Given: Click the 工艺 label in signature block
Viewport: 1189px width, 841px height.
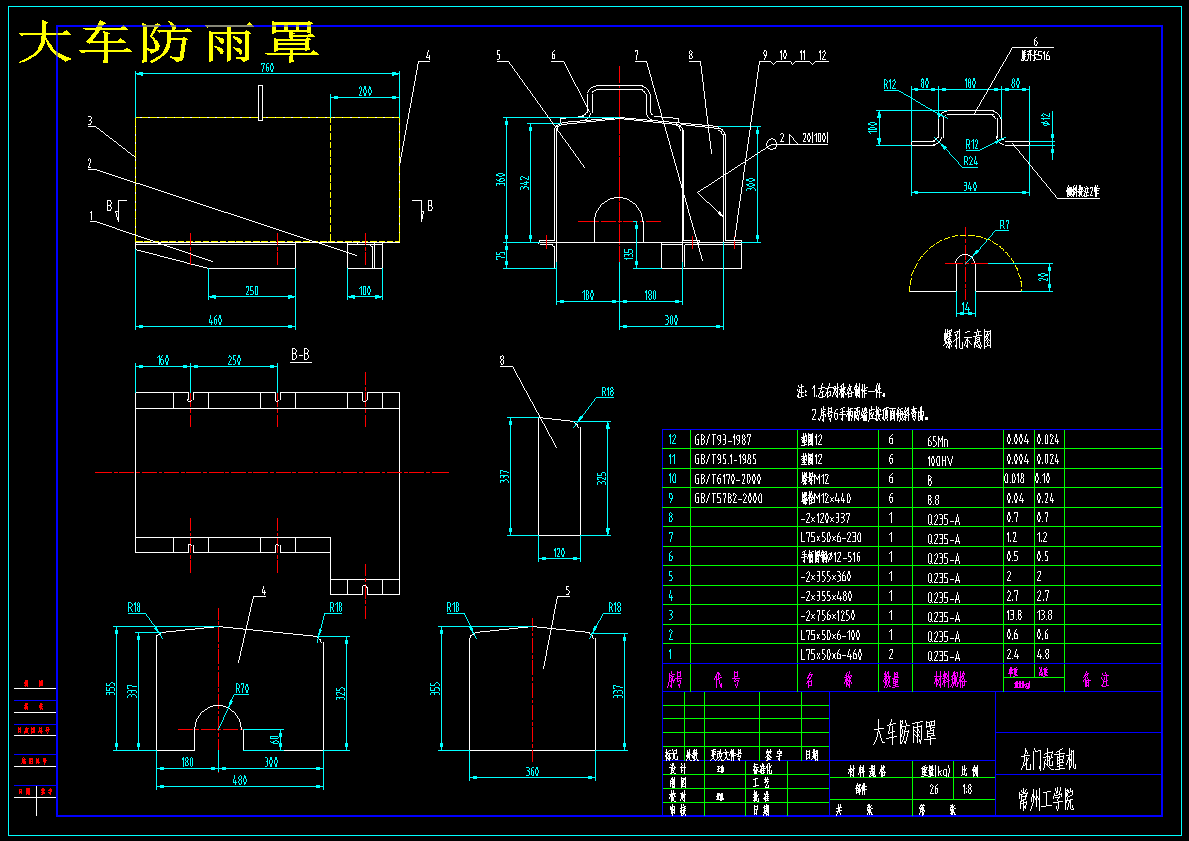Looking at the screenshot, I should click(761, 781).
